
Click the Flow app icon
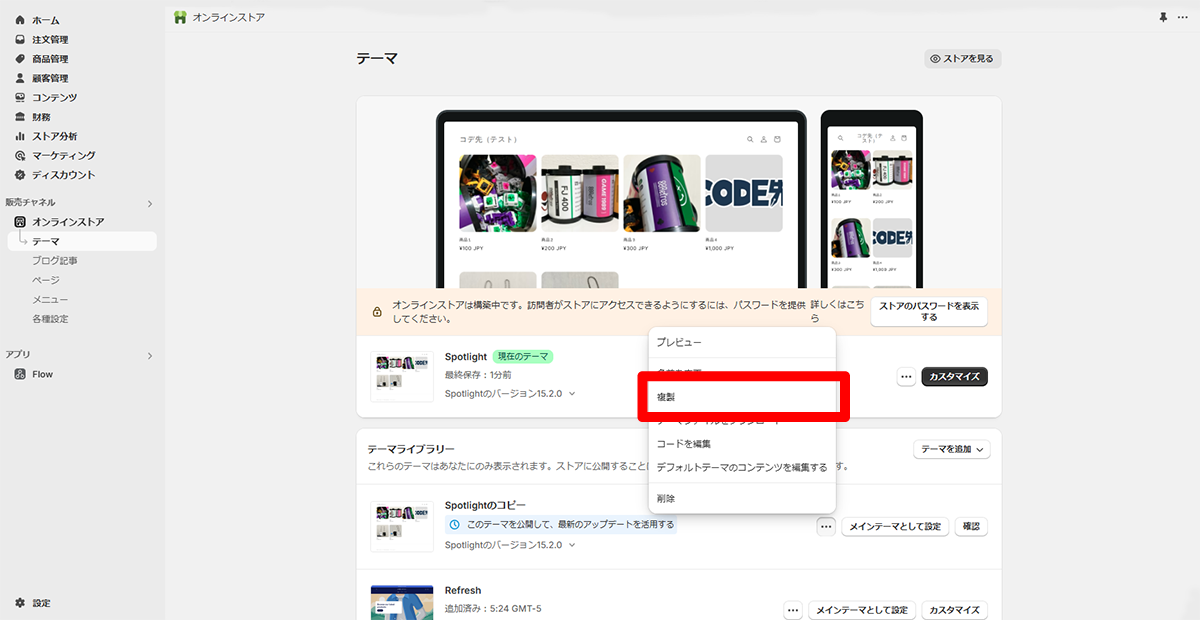click(x=20, y=374)
